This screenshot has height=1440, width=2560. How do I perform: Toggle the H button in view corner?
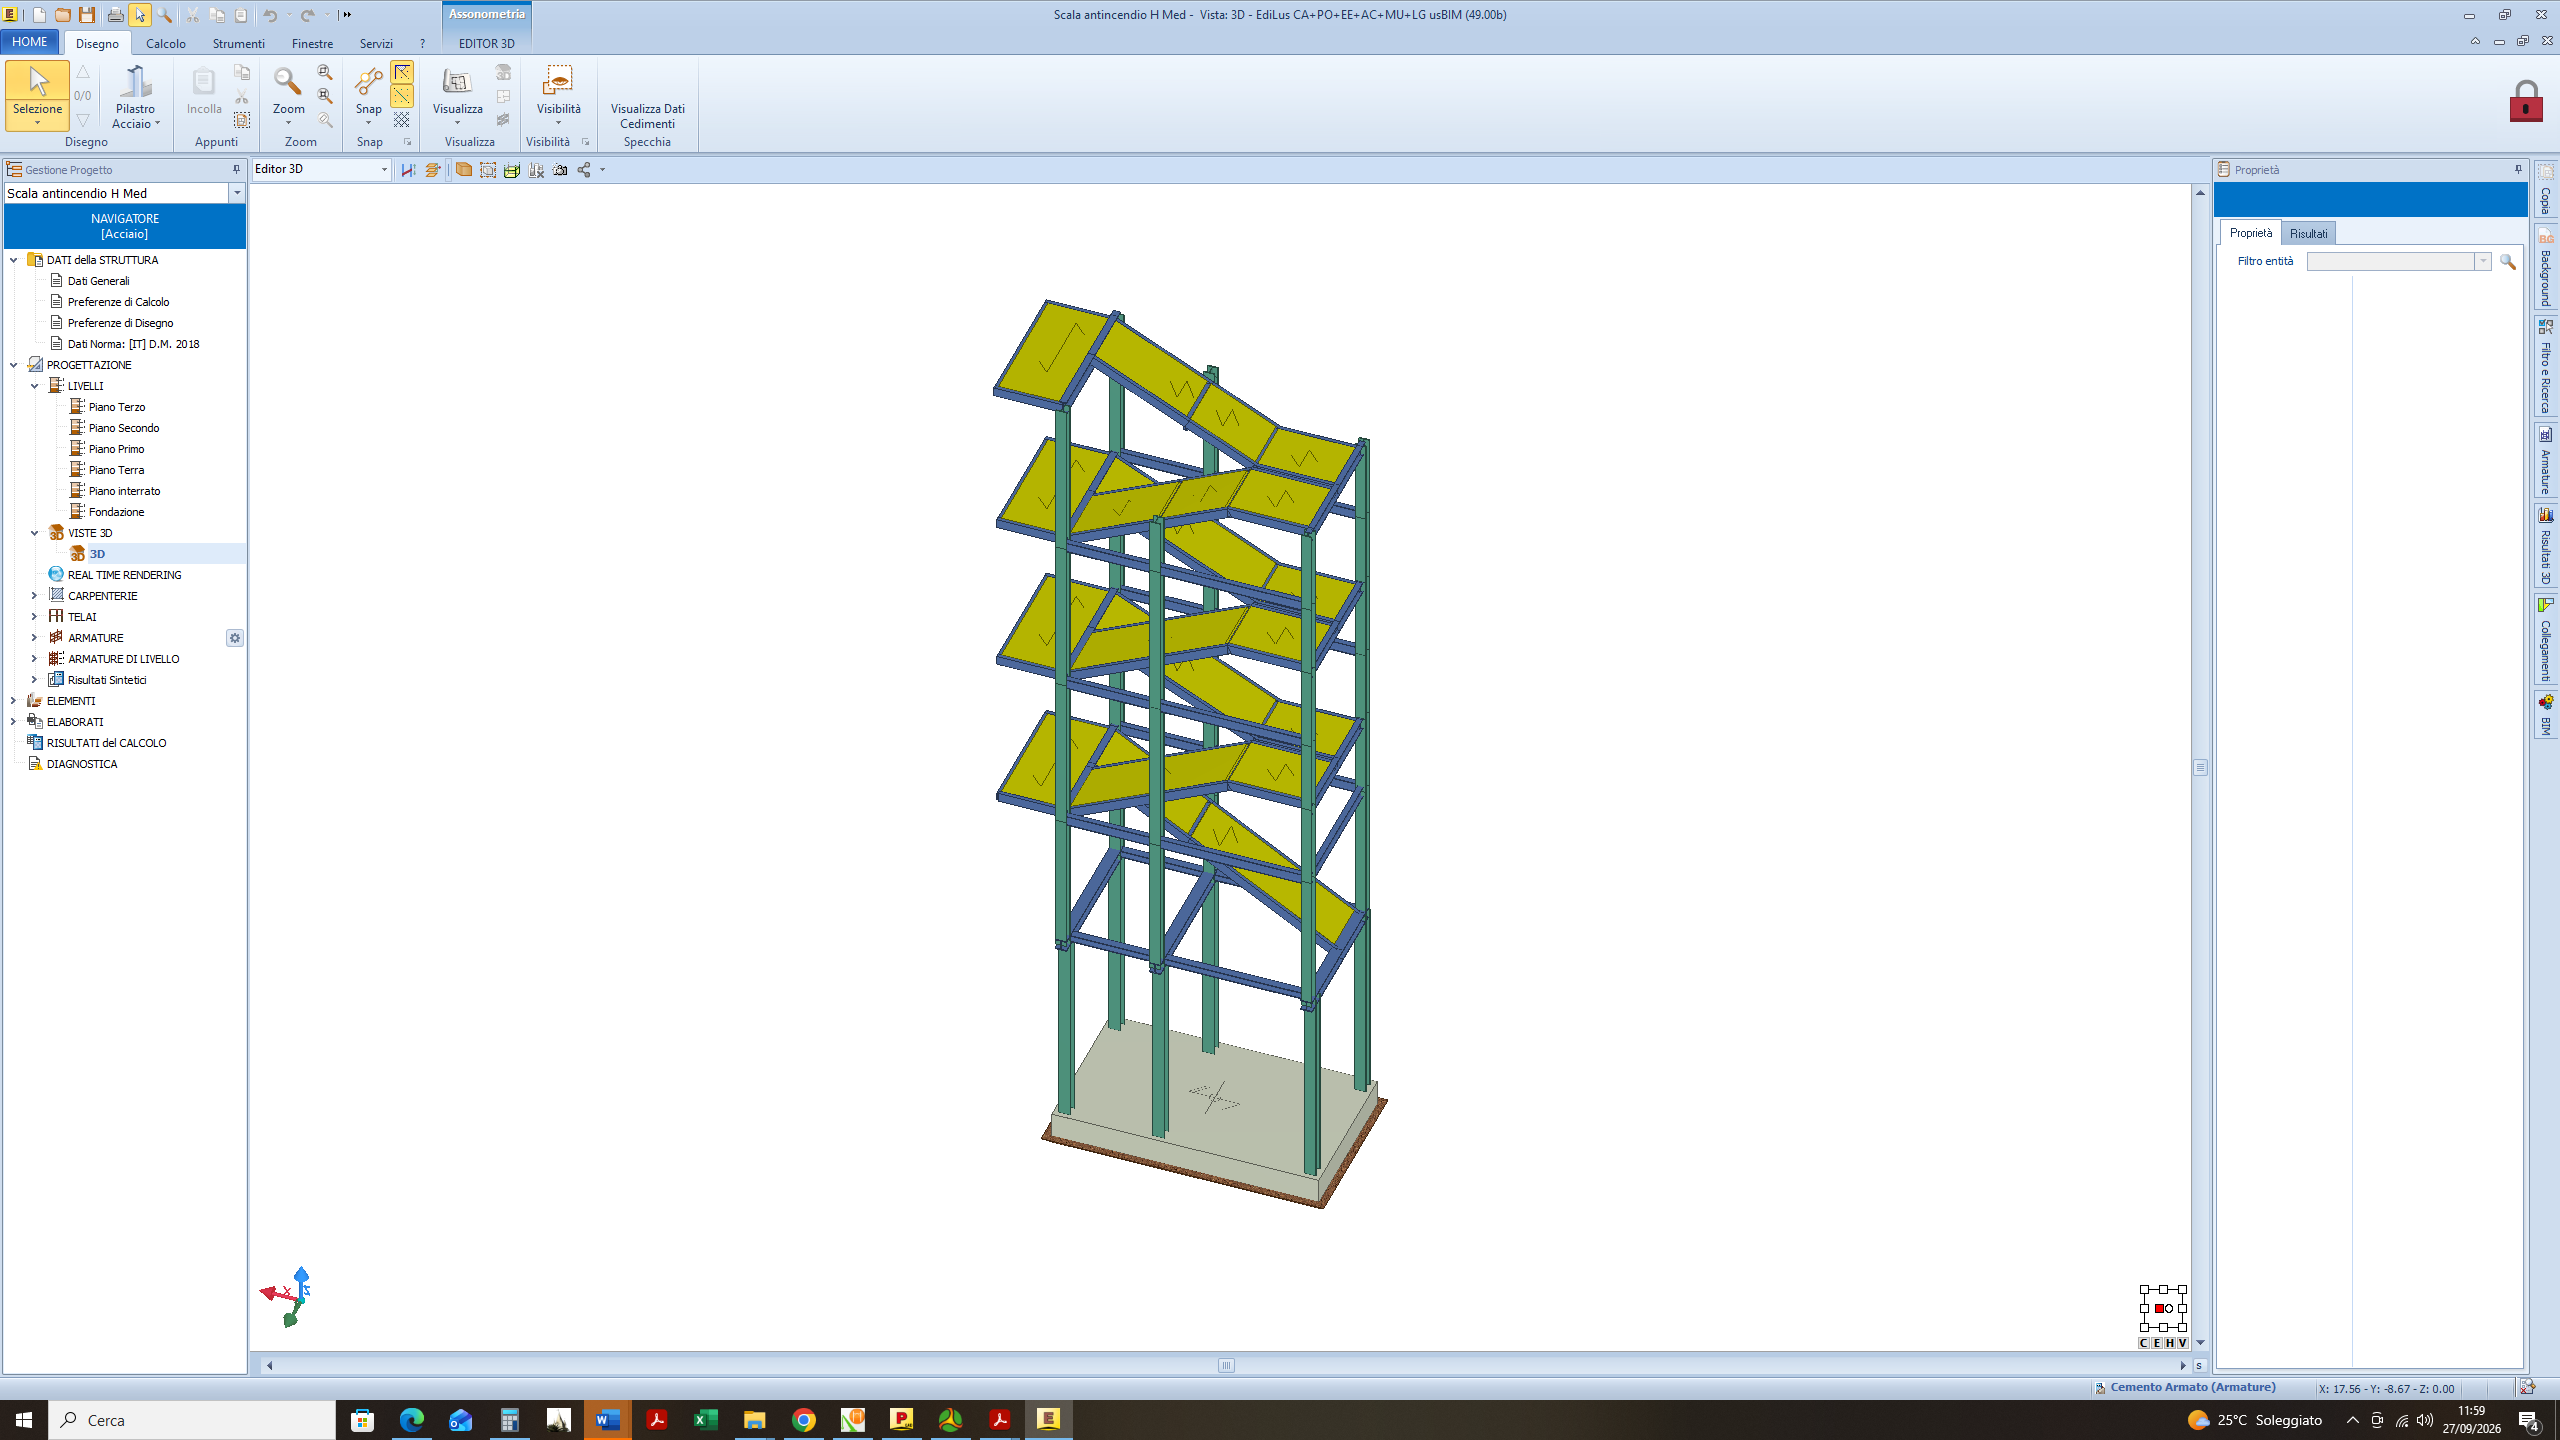[x=2170, y=1343]
